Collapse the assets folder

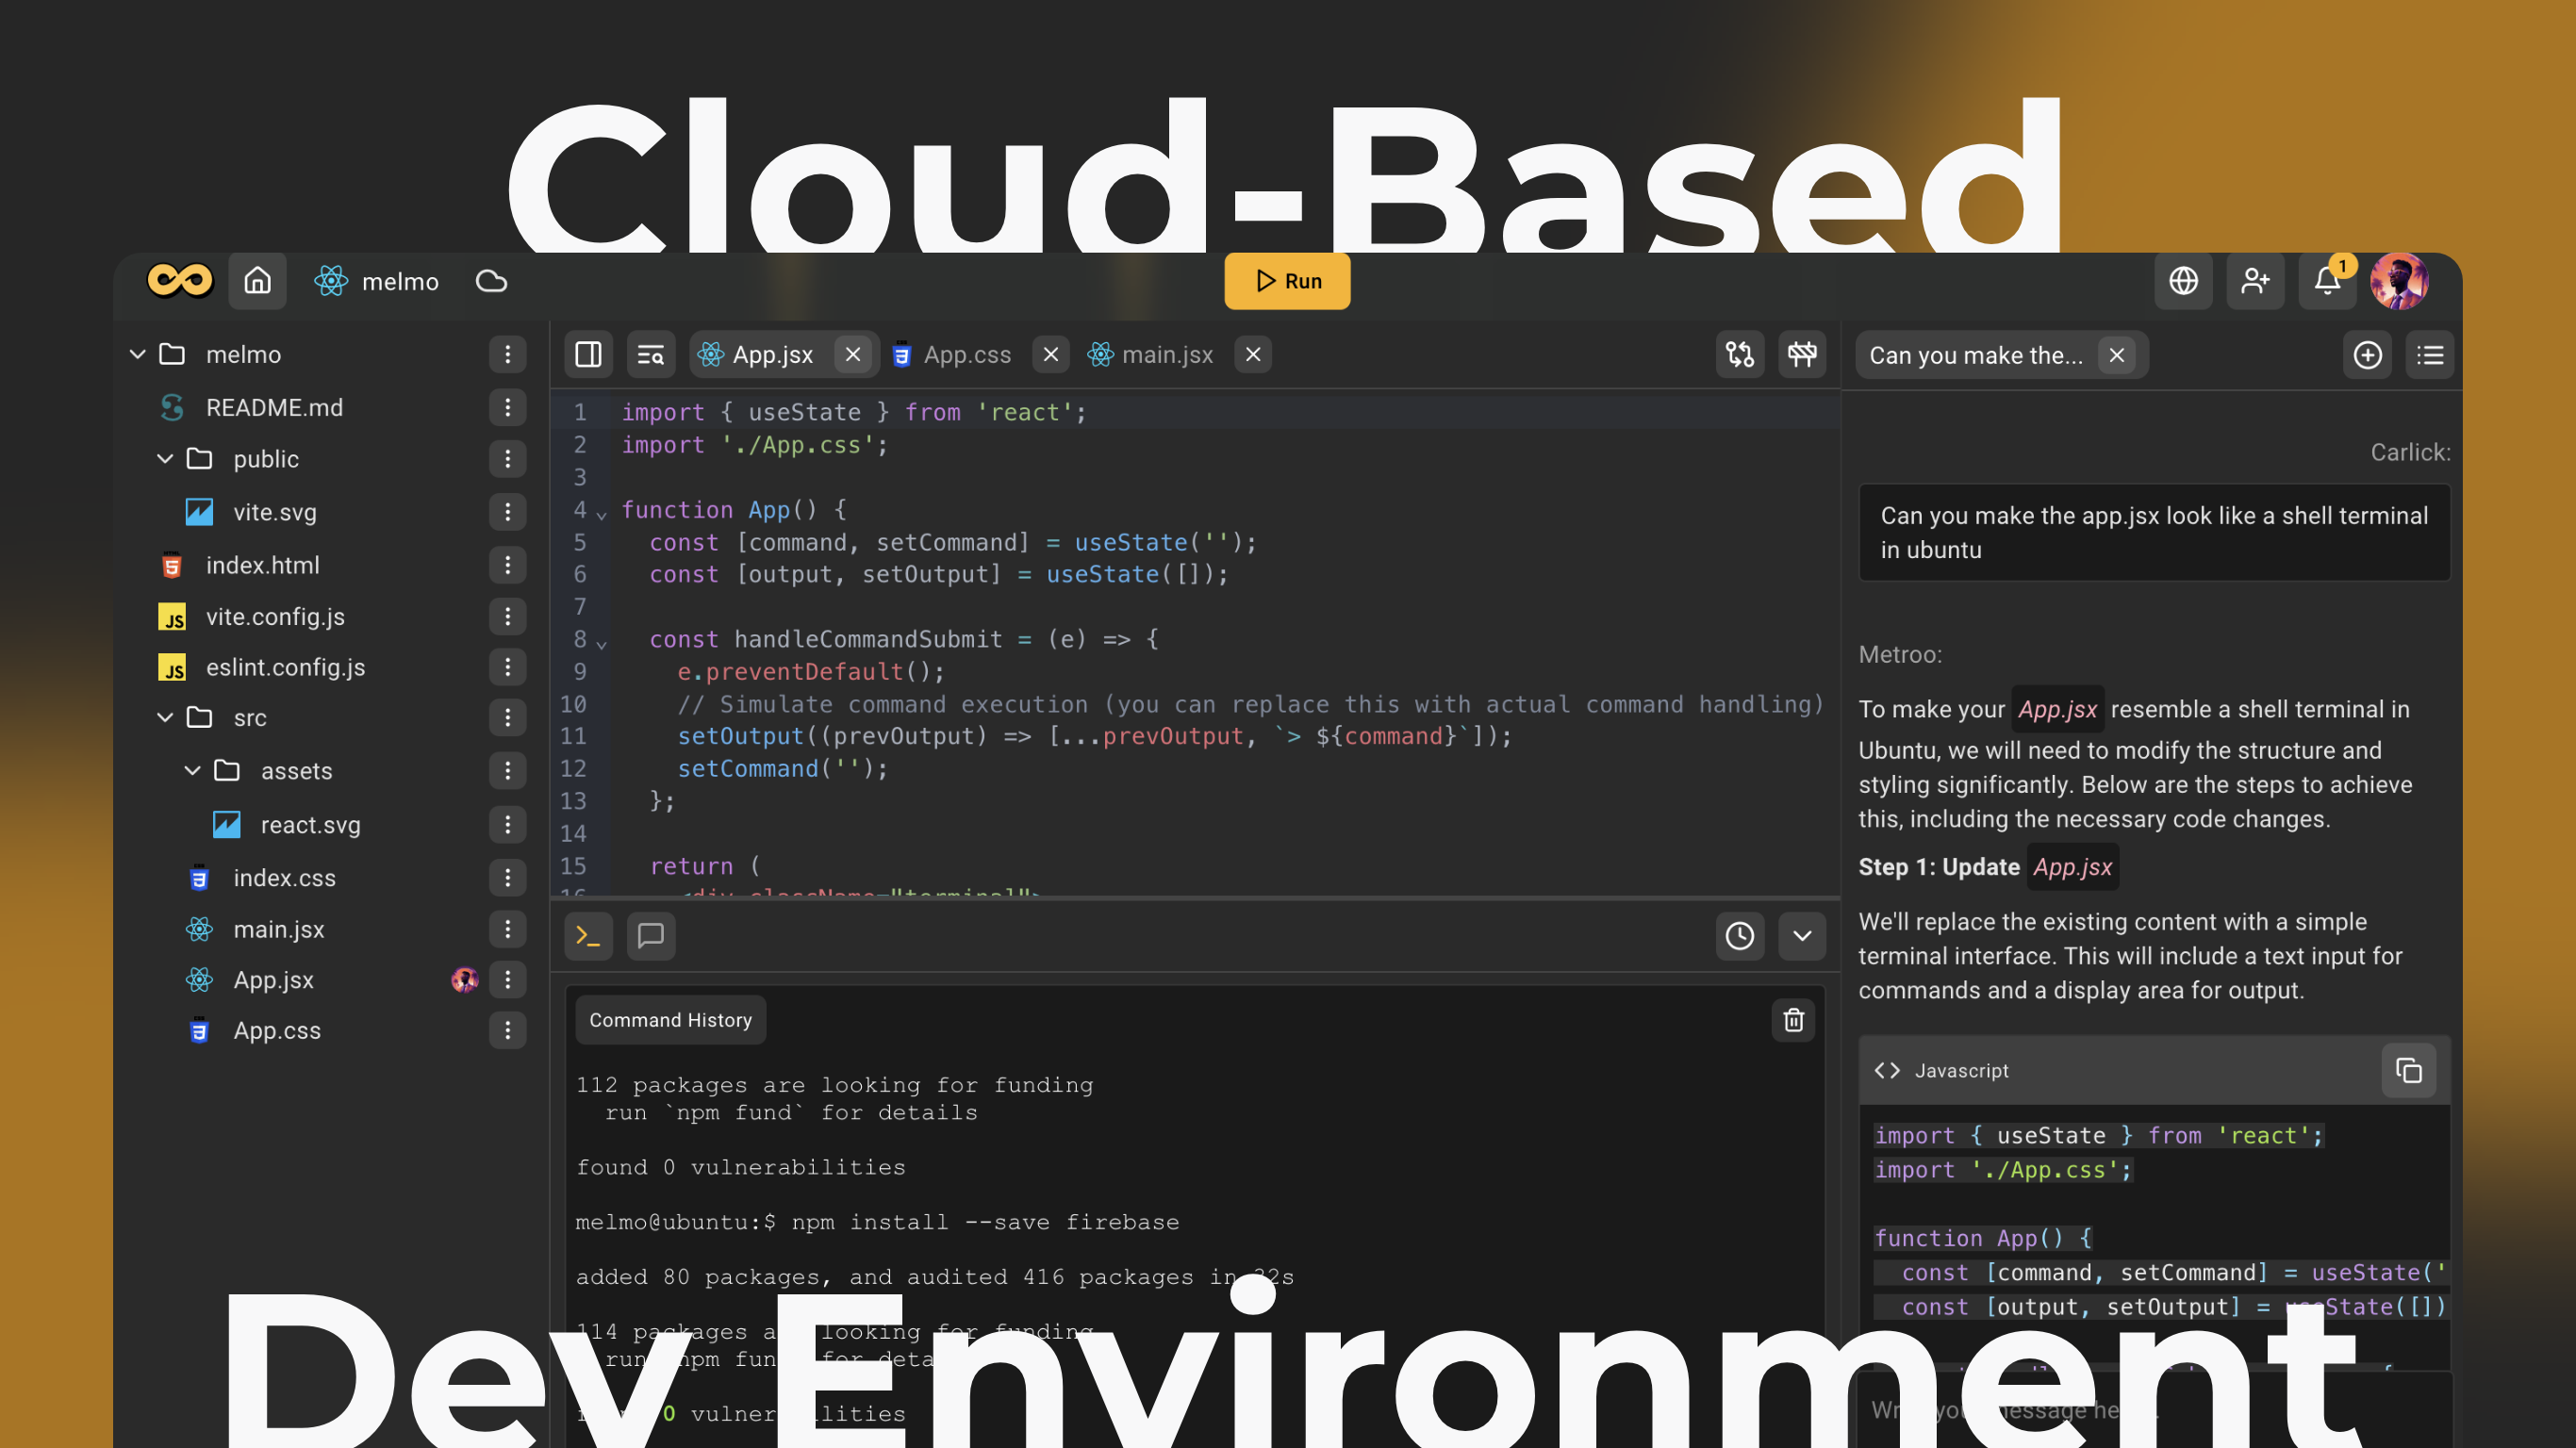click(193, 770)
